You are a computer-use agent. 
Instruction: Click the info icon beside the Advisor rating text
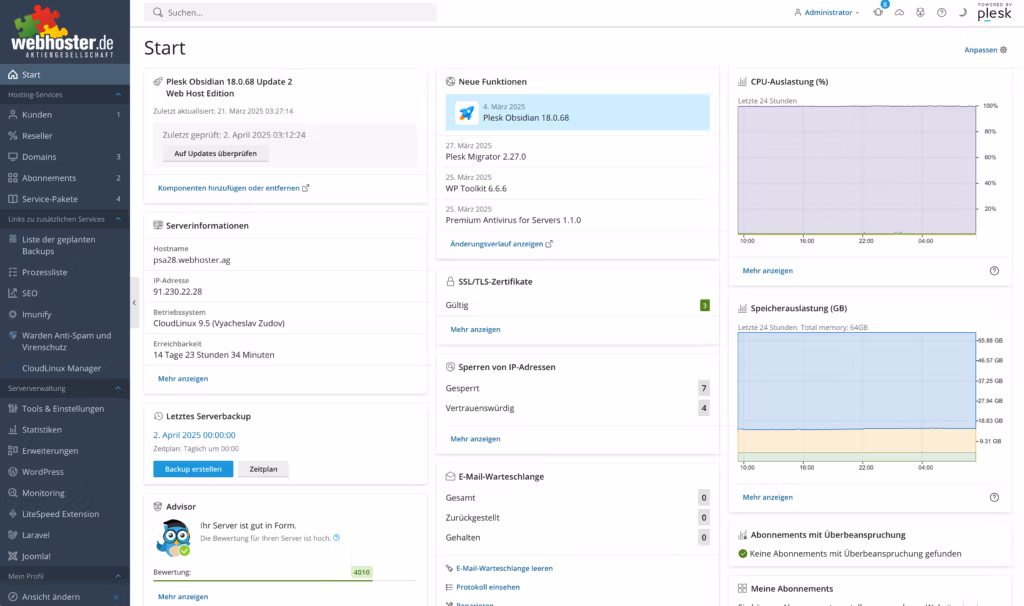(336, 538)
